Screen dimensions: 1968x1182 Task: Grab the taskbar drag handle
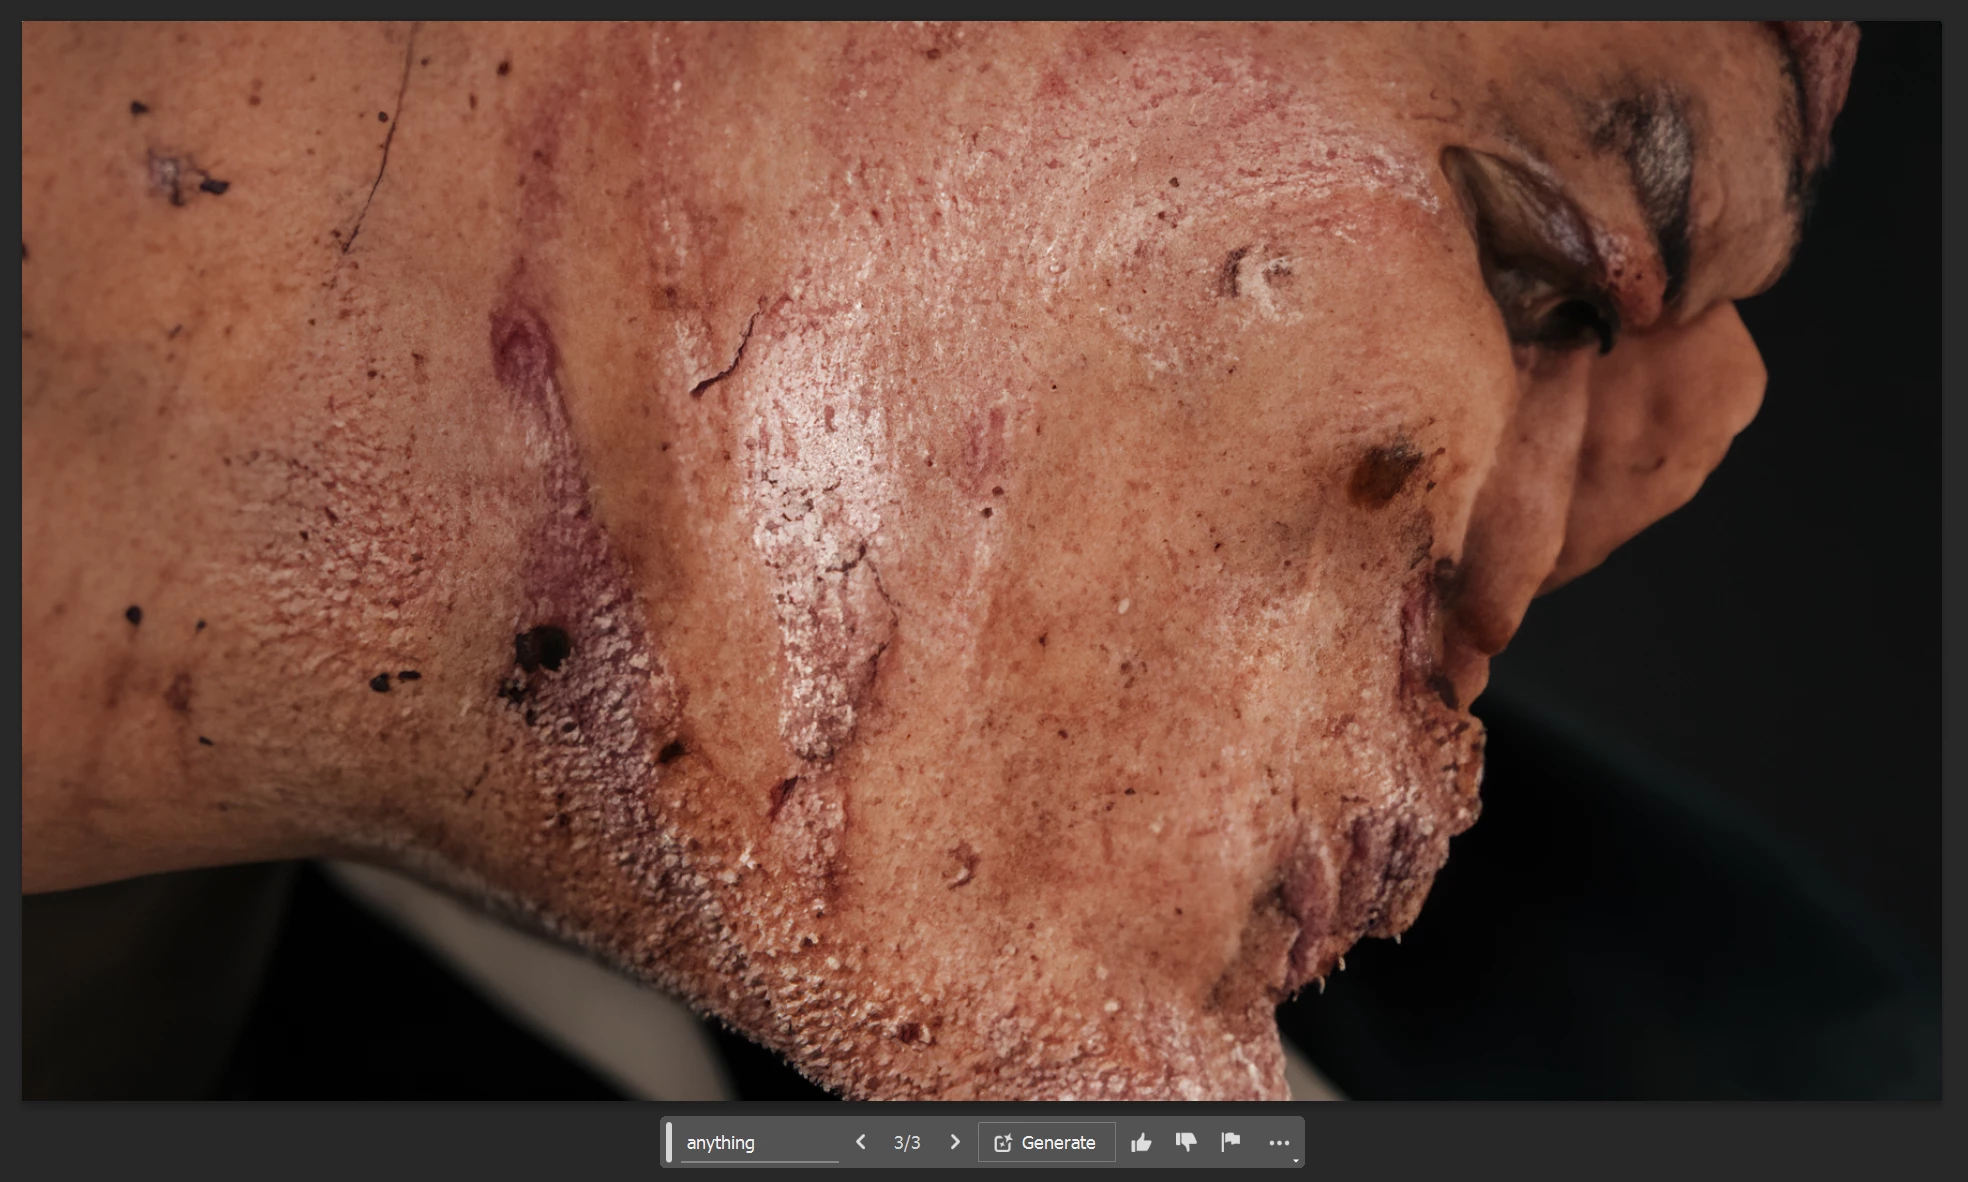(669, 1142)
